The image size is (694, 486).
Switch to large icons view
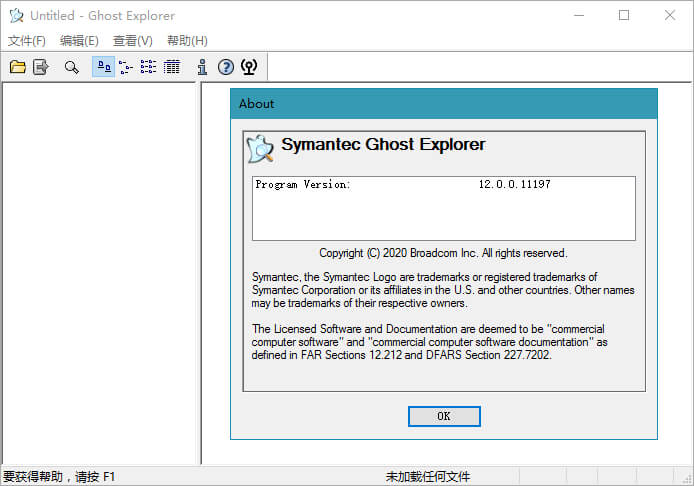click(x=104, y=67)
